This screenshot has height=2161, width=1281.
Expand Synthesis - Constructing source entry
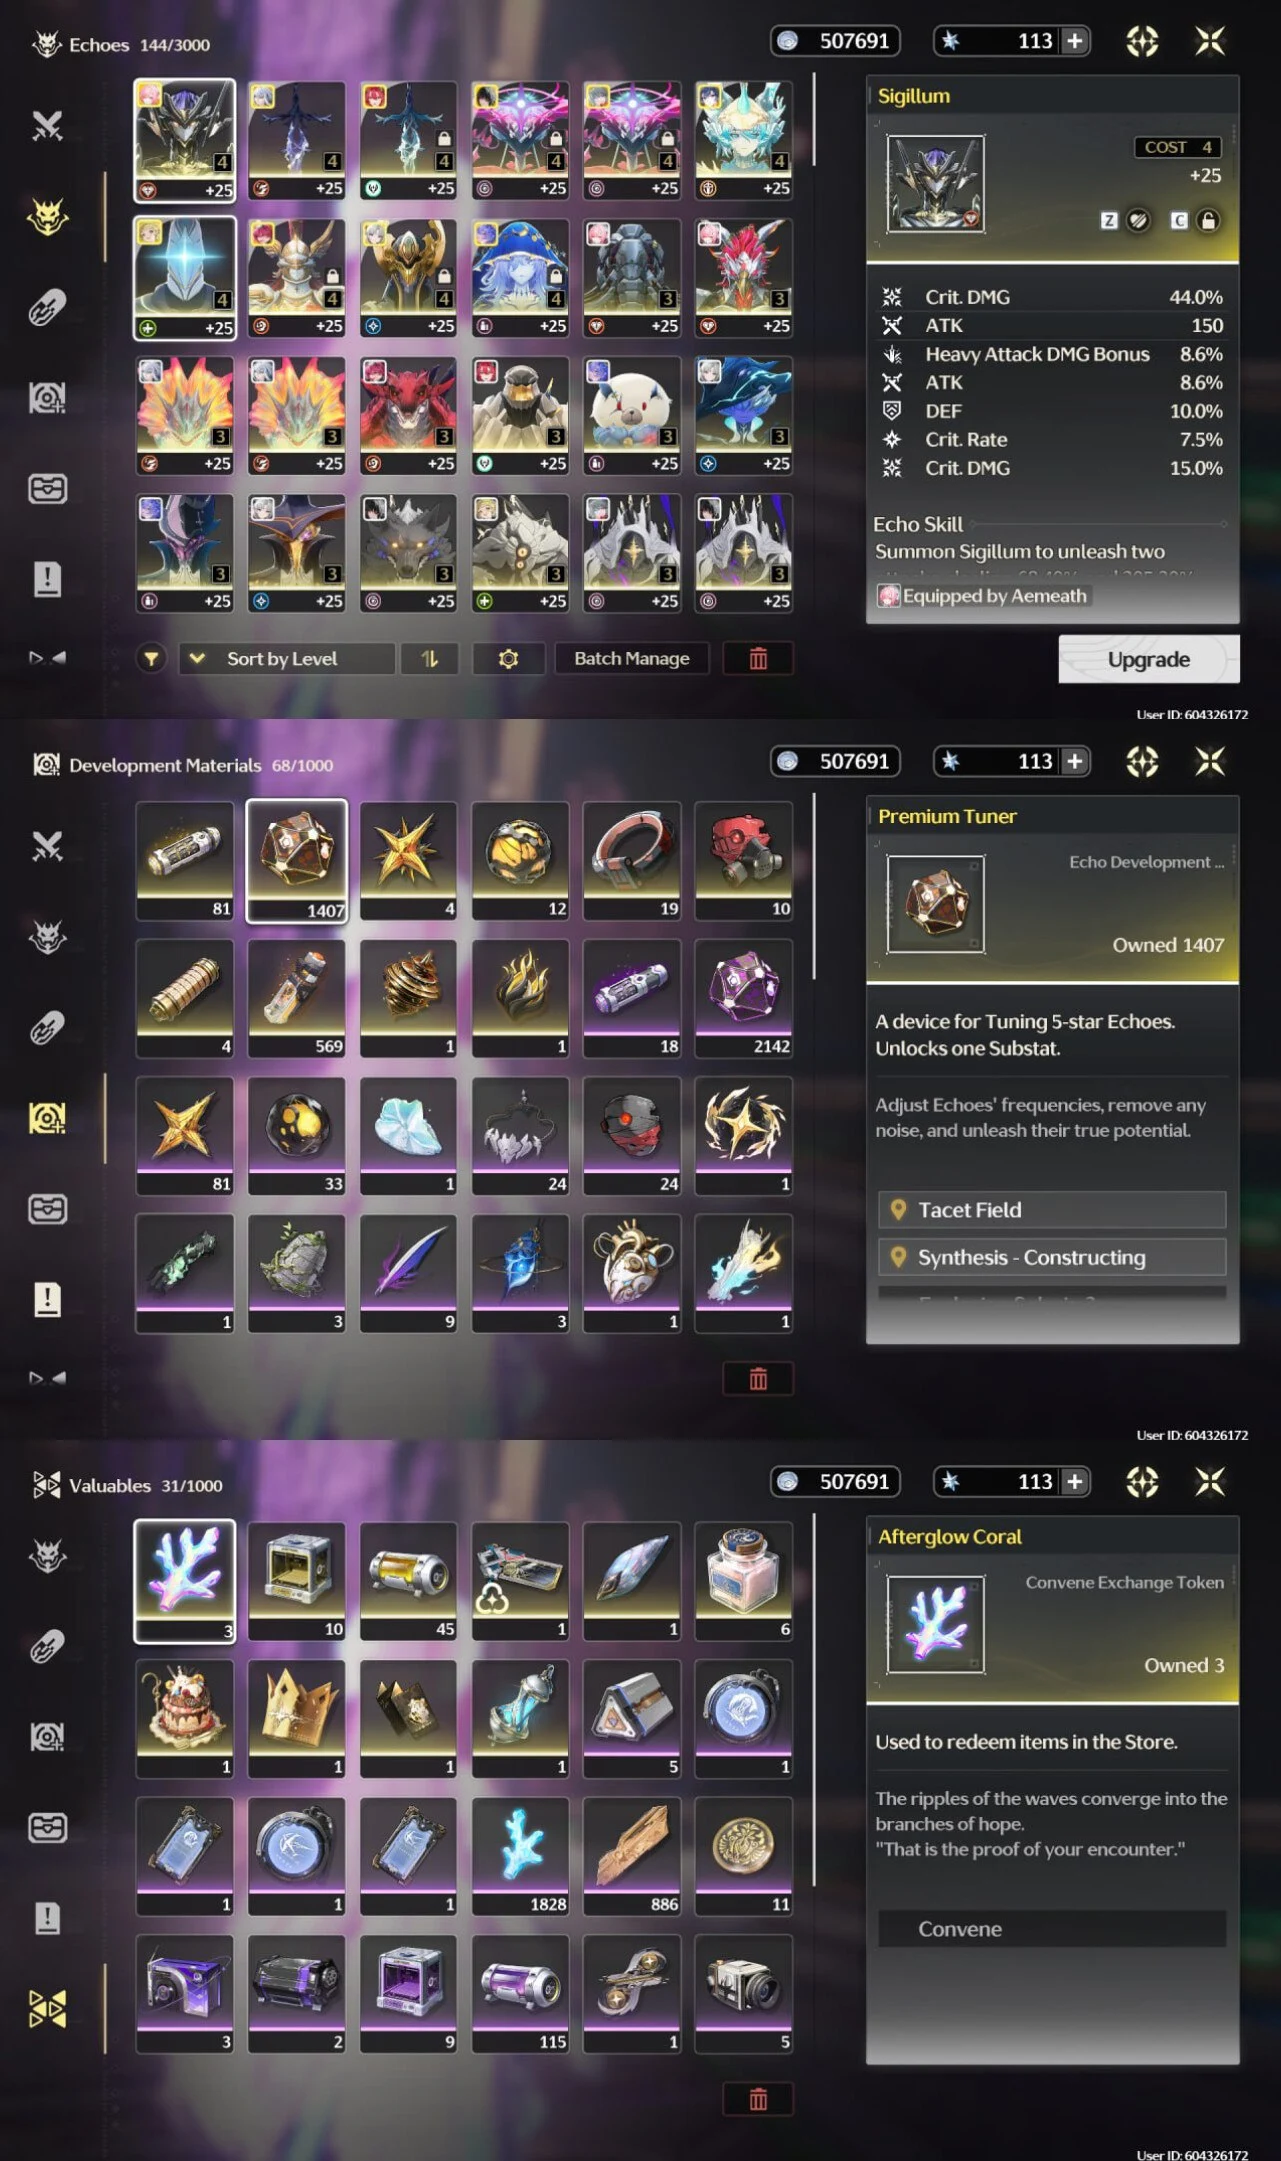click(1052, 1257)
